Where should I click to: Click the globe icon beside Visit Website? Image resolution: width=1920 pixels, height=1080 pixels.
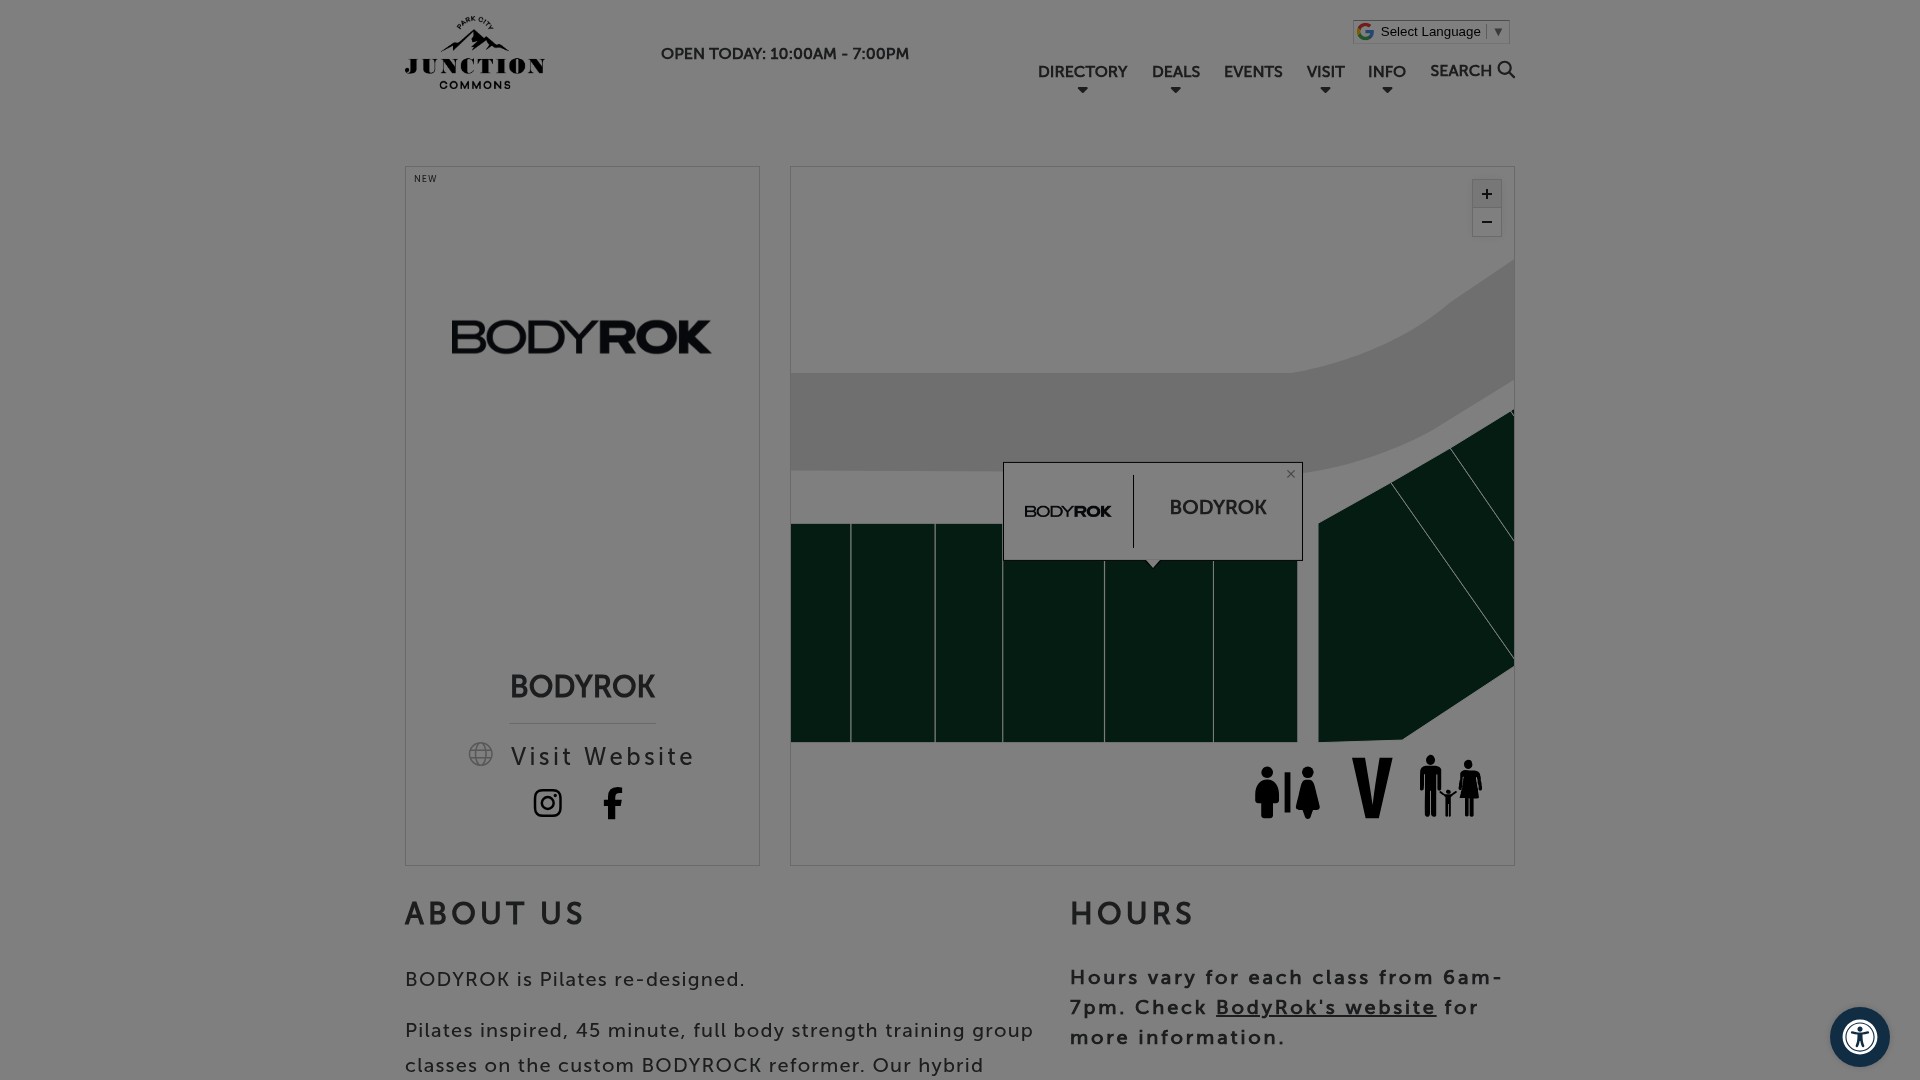point(481,754)
